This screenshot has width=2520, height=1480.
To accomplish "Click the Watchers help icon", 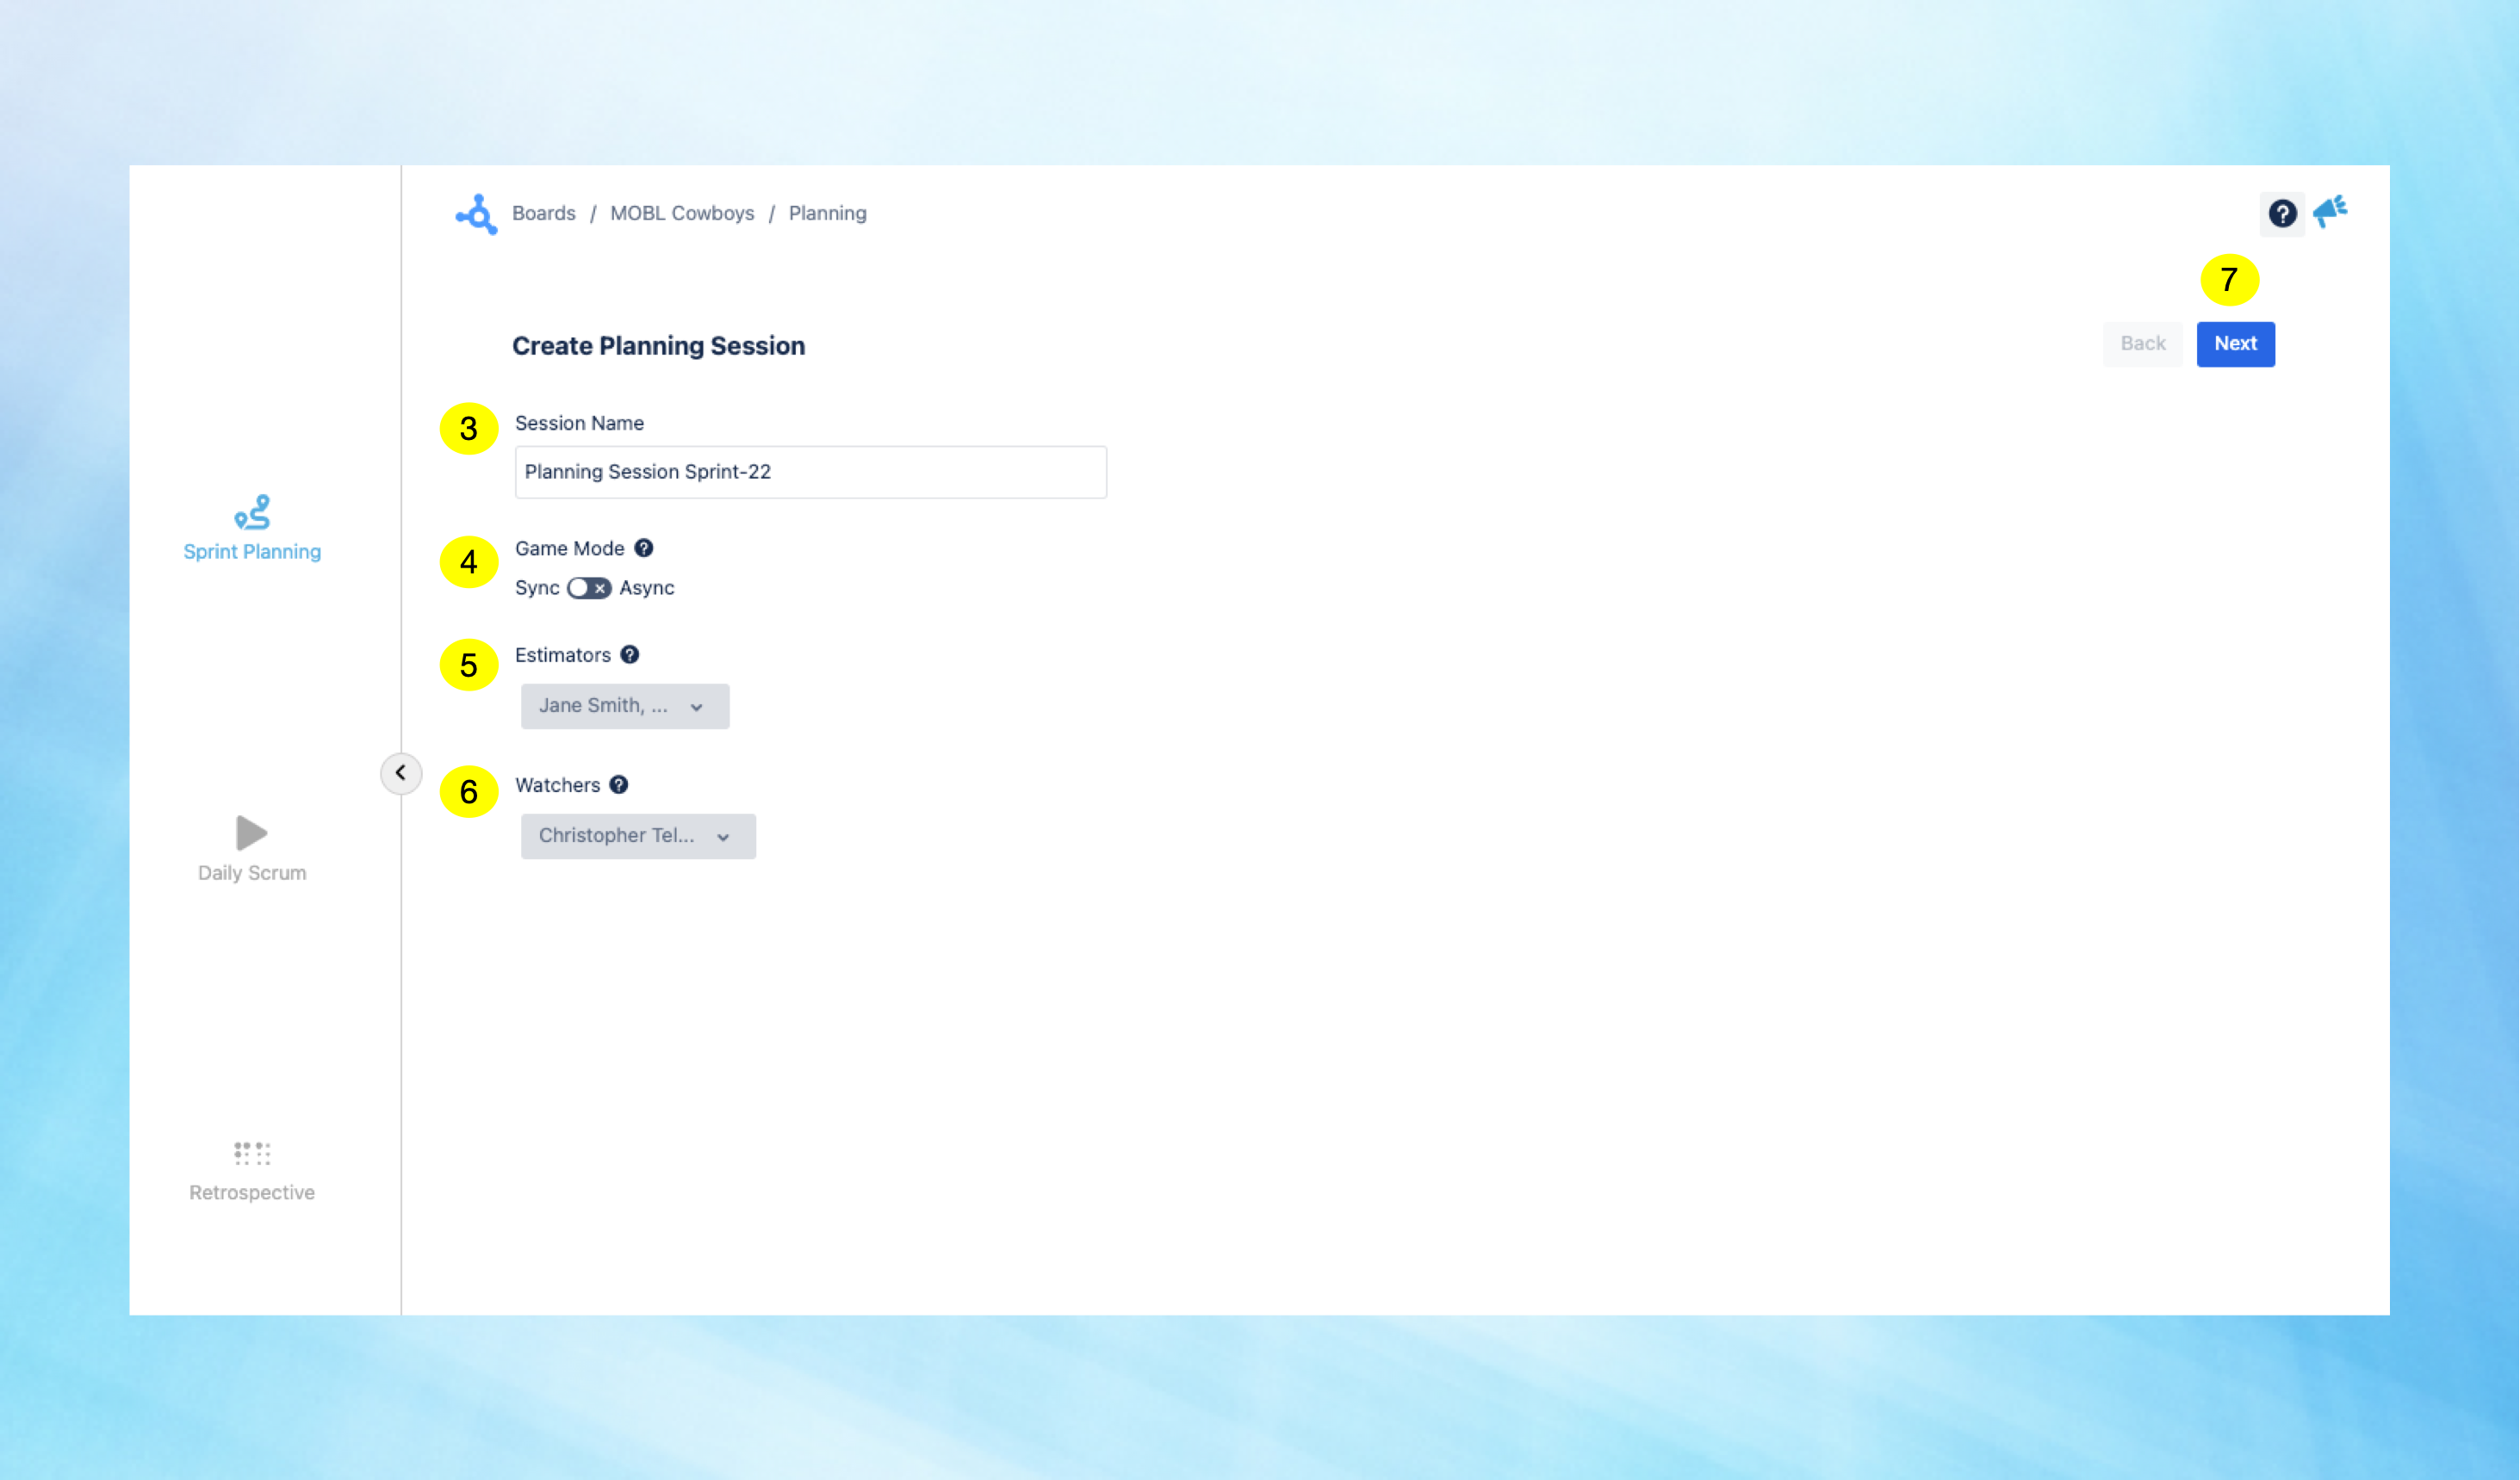I will tap(619, 785).
